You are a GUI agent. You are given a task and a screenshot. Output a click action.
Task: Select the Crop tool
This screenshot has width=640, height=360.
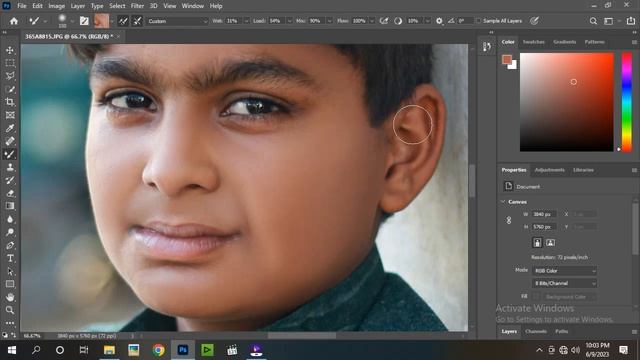point(10,102)
